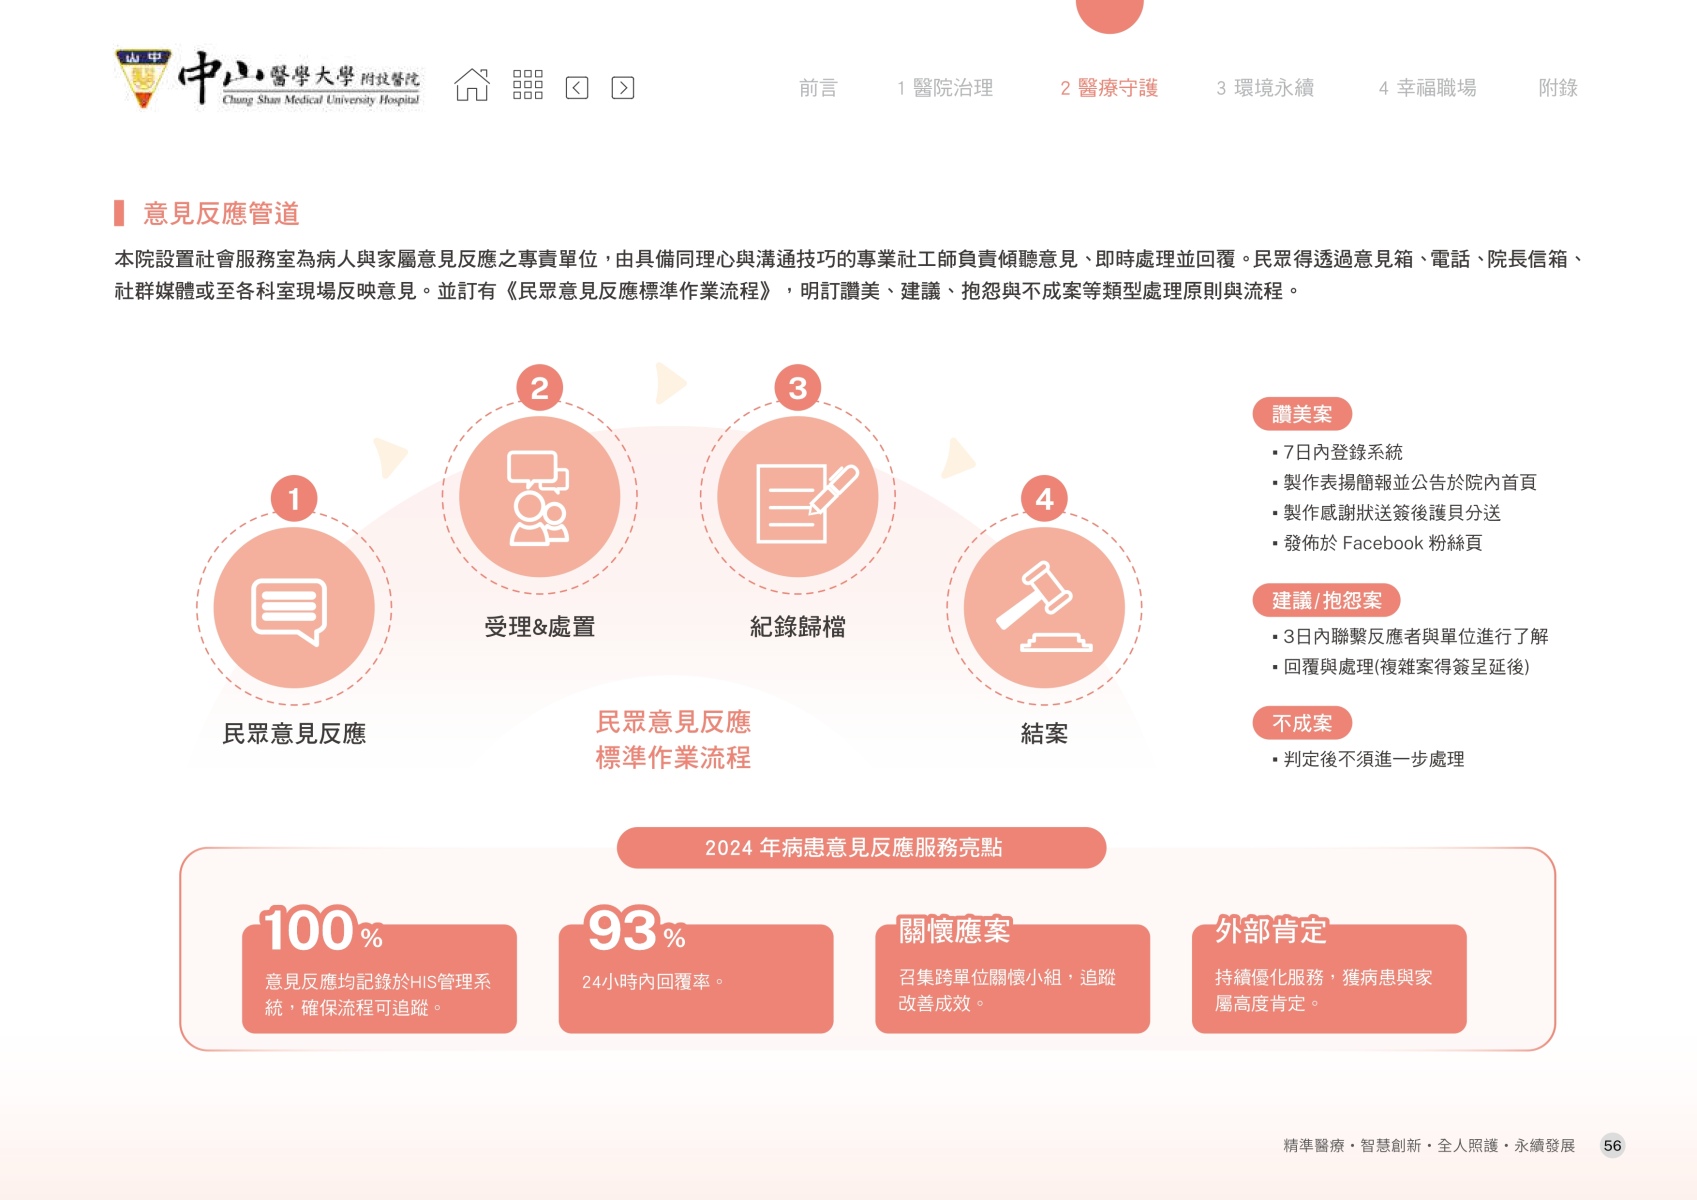Screen dimensions: 1697x1200
Task: Click the 紀錄歸檔 document pen icon
Action: pos(797,497)
